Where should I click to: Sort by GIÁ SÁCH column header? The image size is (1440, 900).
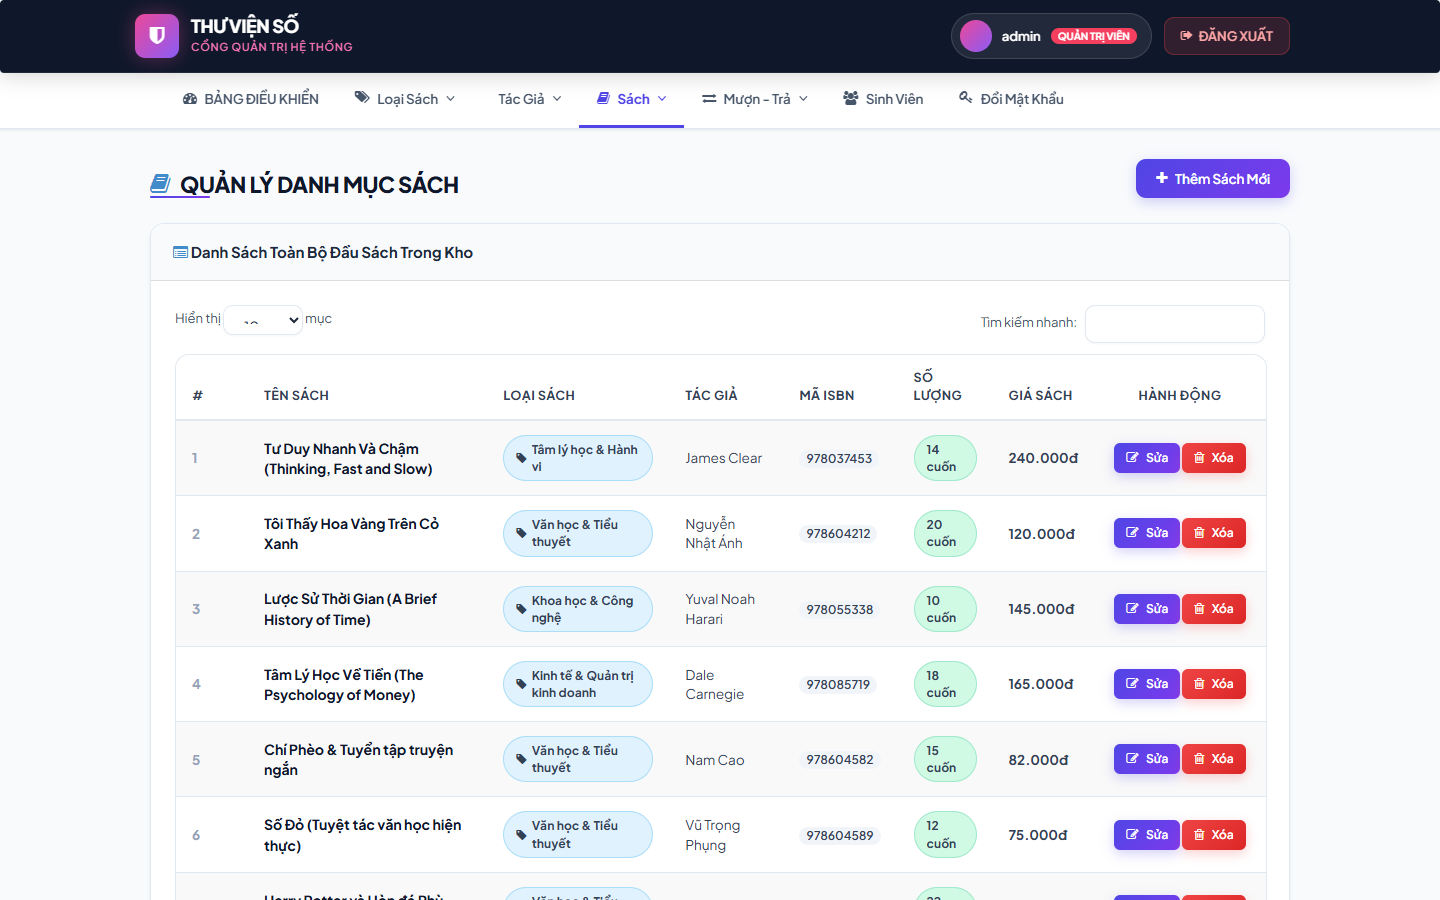click(x=1040, y=395)
